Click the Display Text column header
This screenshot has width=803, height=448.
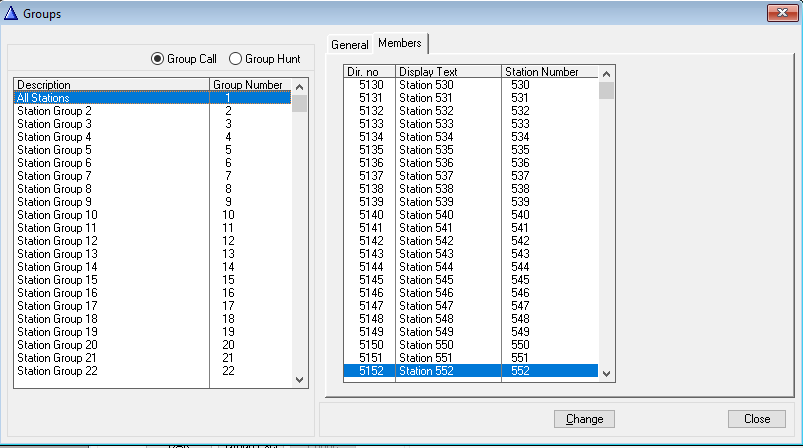point(448,72)
